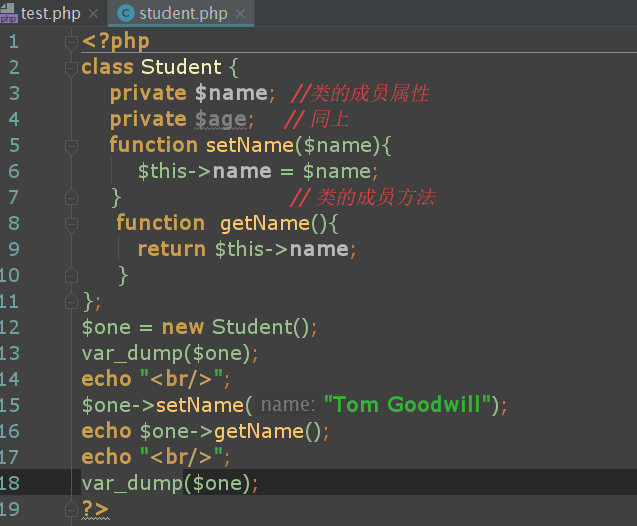This screenshot has width=637, height=526.
Task: Click the class icon on student.php tab
Action: [126, 13]
